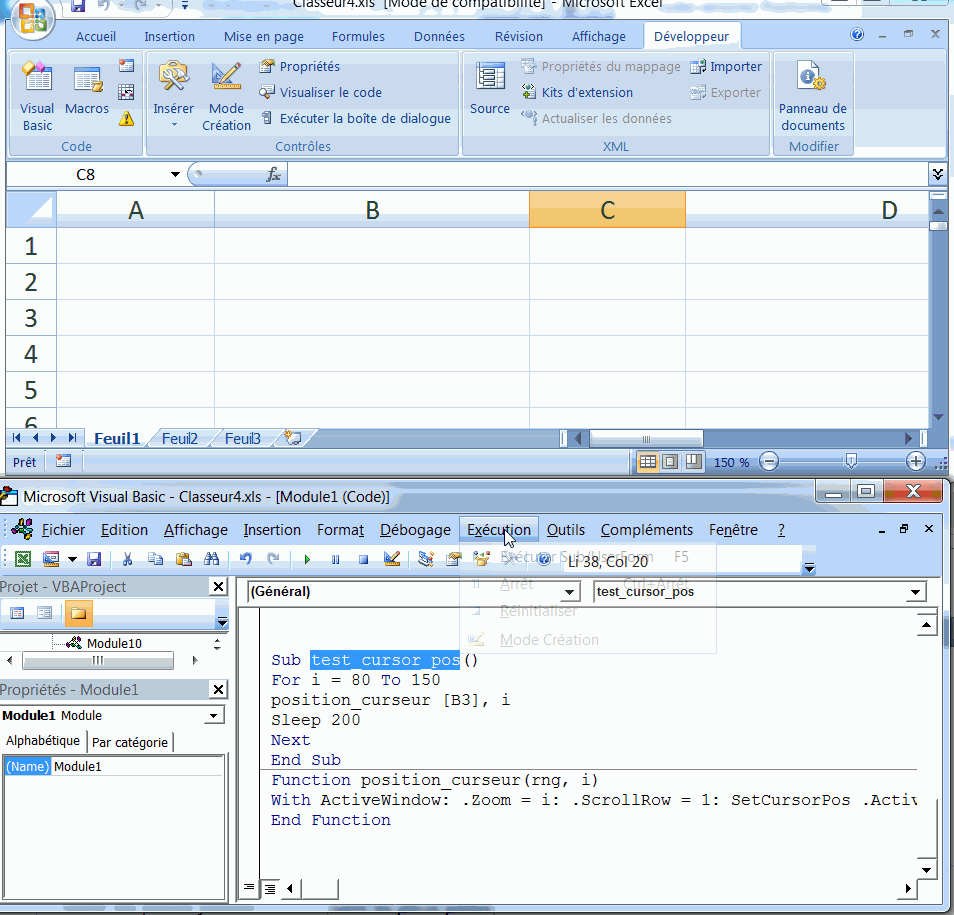Open the Name Box dropdown

click(175, 175)
